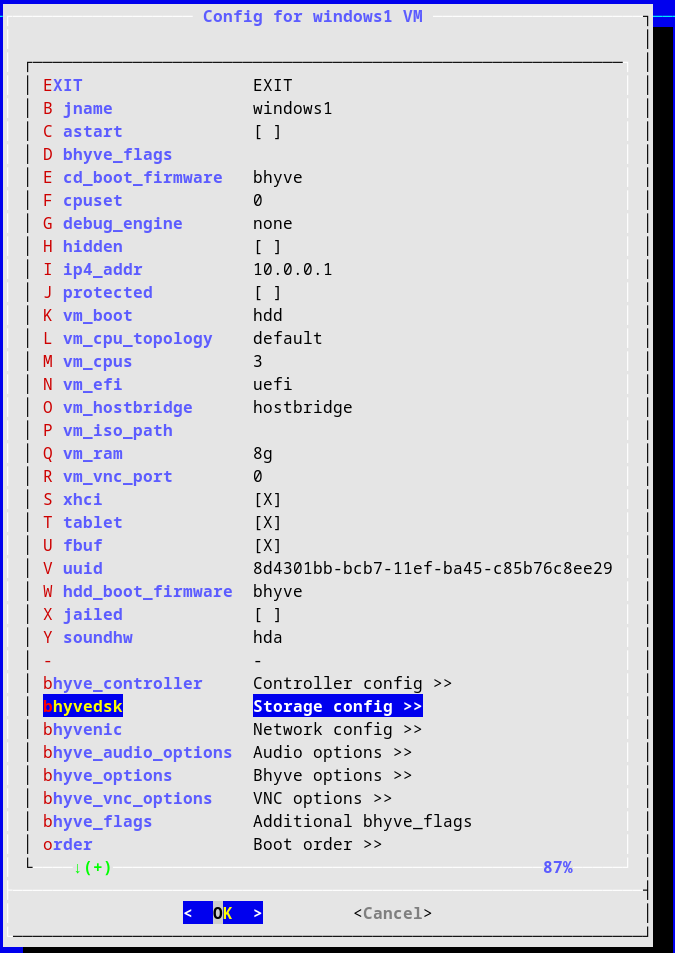The width and height of the screenshot is (675, 953).
Task: Select the ip4_addr value 10.0.0.1
Action: pos(292,270)
